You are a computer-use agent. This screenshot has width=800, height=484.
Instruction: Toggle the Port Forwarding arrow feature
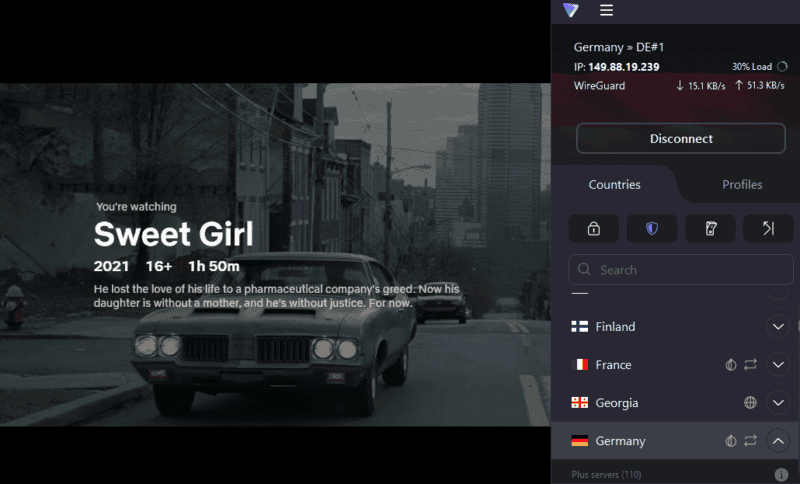(x=768, y=228)
